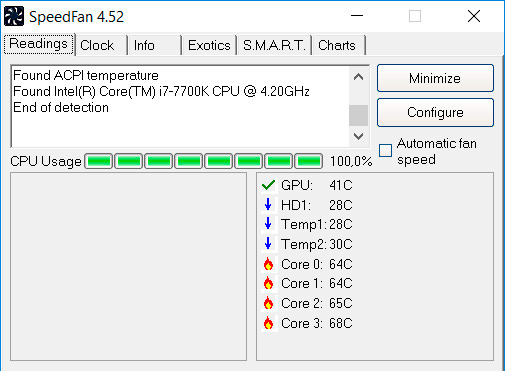Click the blue arrow icon beside Temp2
This screenshot has width=505, height=371.
268,244
